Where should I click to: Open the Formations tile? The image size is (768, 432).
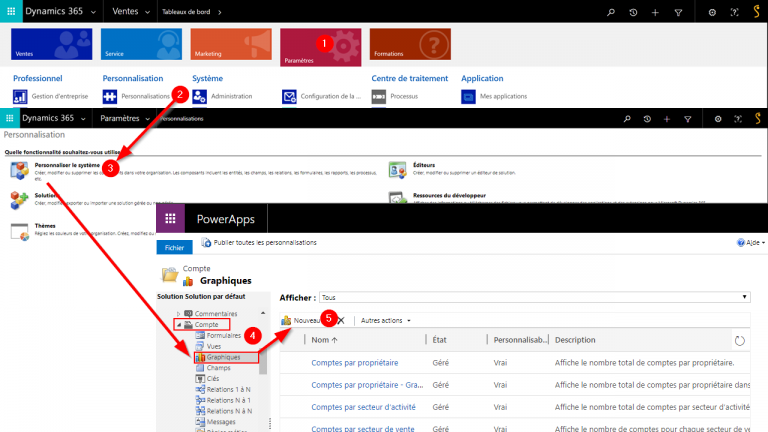point(410,44)
